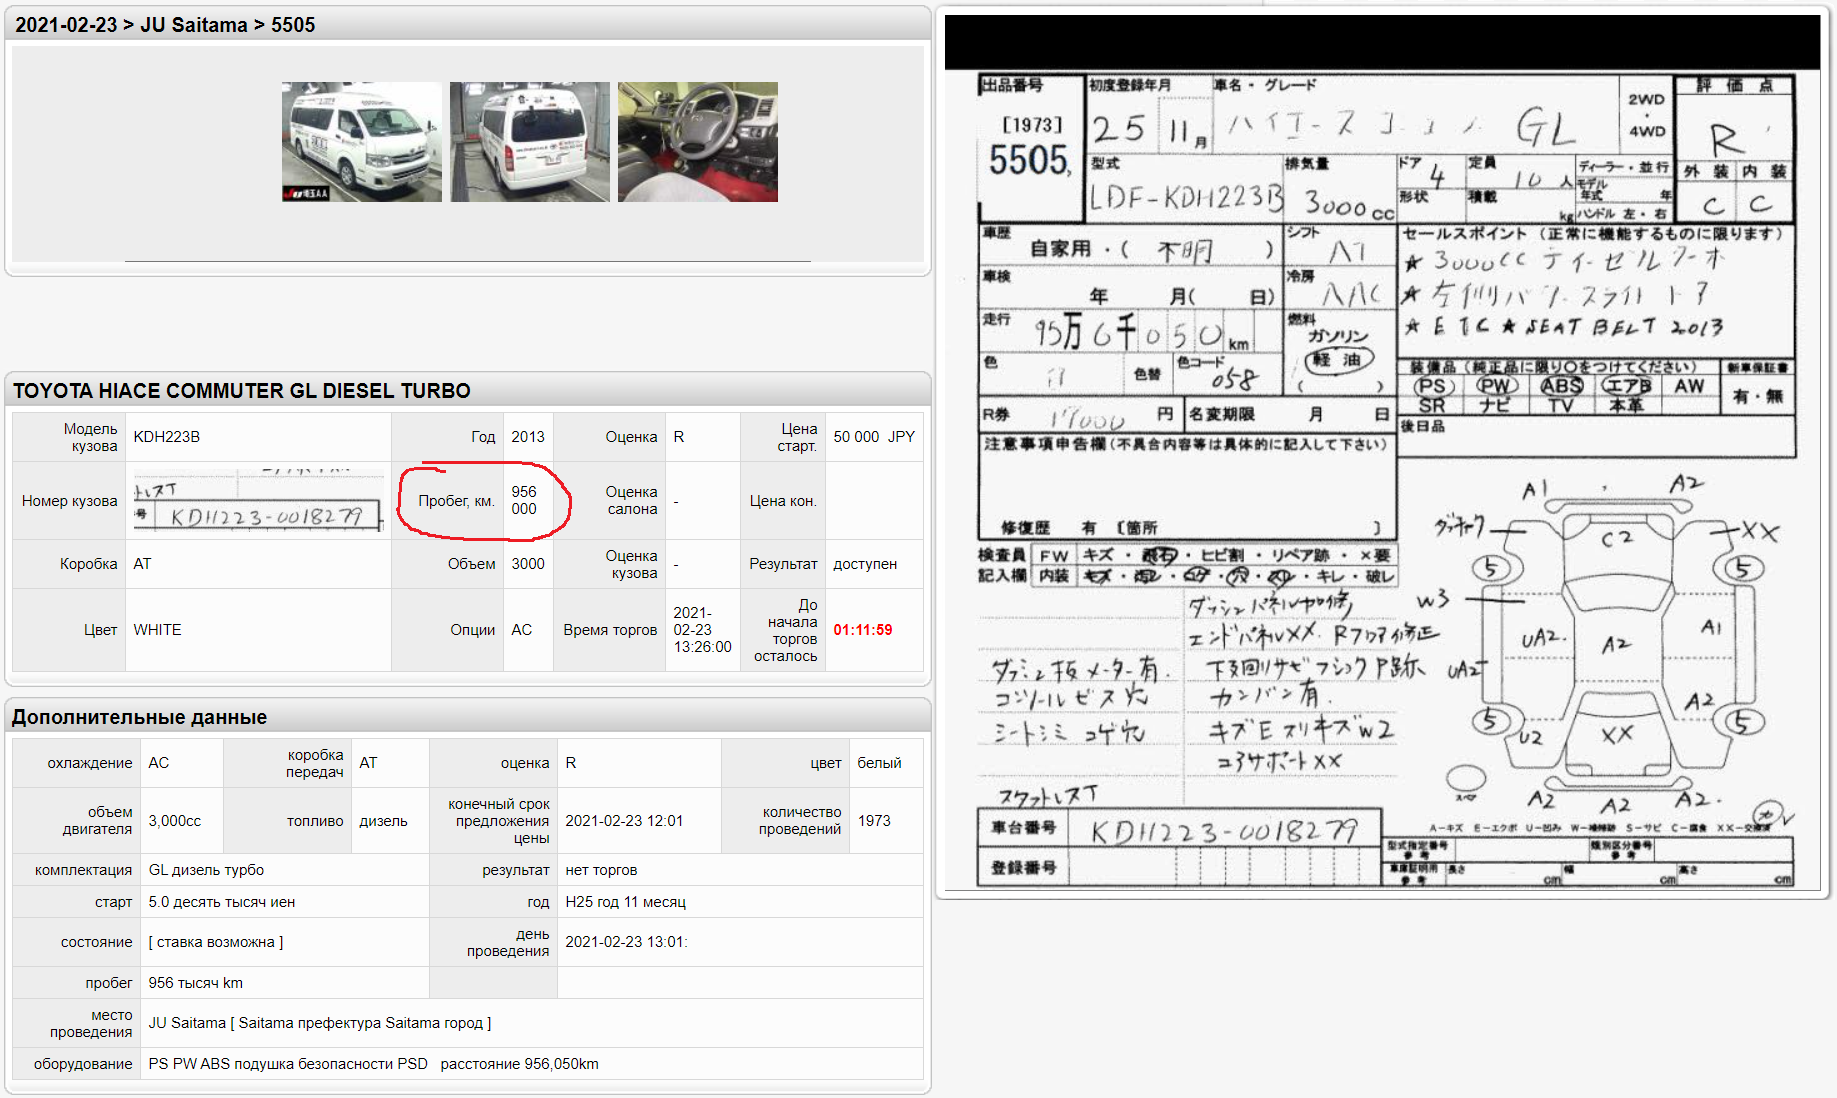Click the 'место проведения' label
1837x1098 pixels.
(x=91, y=1023)
